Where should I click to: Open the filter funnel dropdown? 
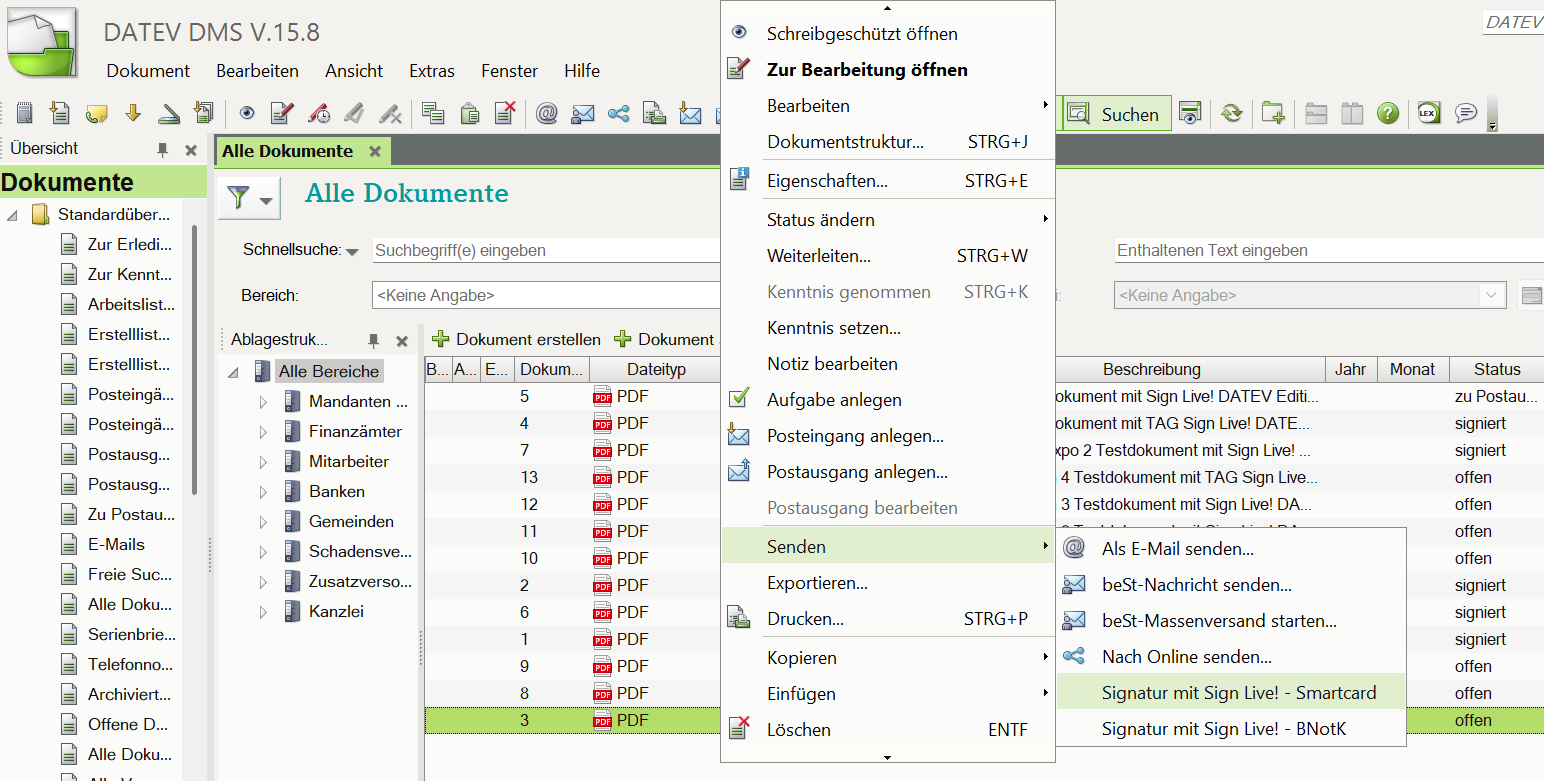click(249, 199)
